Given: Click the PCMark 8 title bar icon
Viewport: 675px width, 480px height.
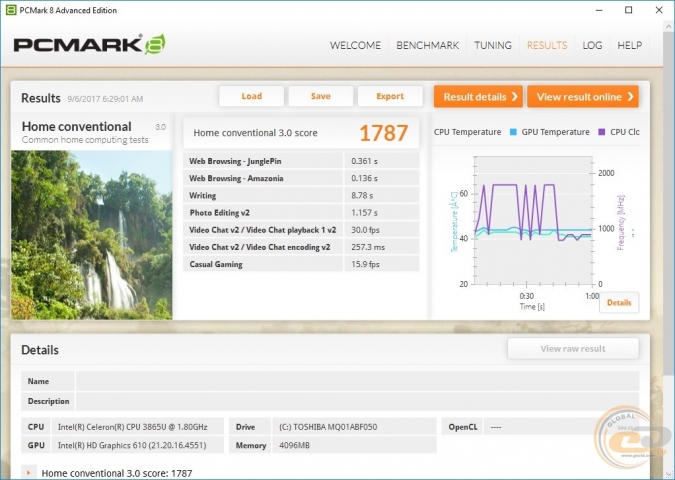Looking at the screenshot, I should coord(11,10).
